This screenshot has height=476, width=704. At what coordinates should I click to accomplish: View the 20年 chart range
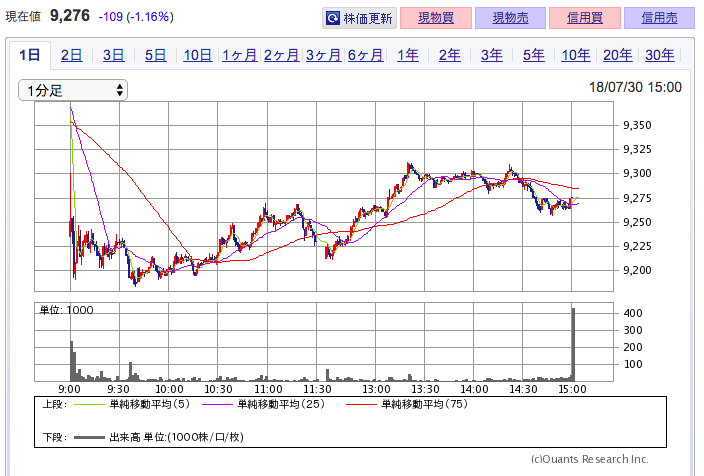pos(617,55)
